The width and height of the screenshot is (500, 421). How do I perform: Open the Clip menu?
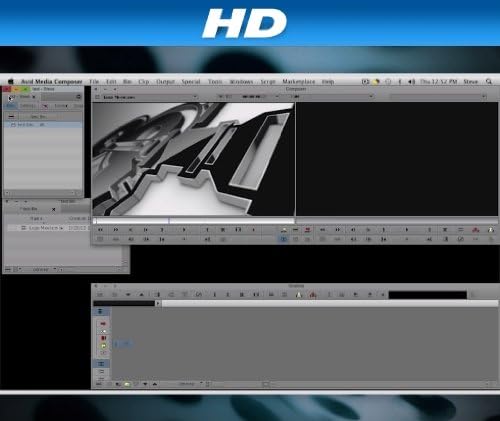pos(143,81)
